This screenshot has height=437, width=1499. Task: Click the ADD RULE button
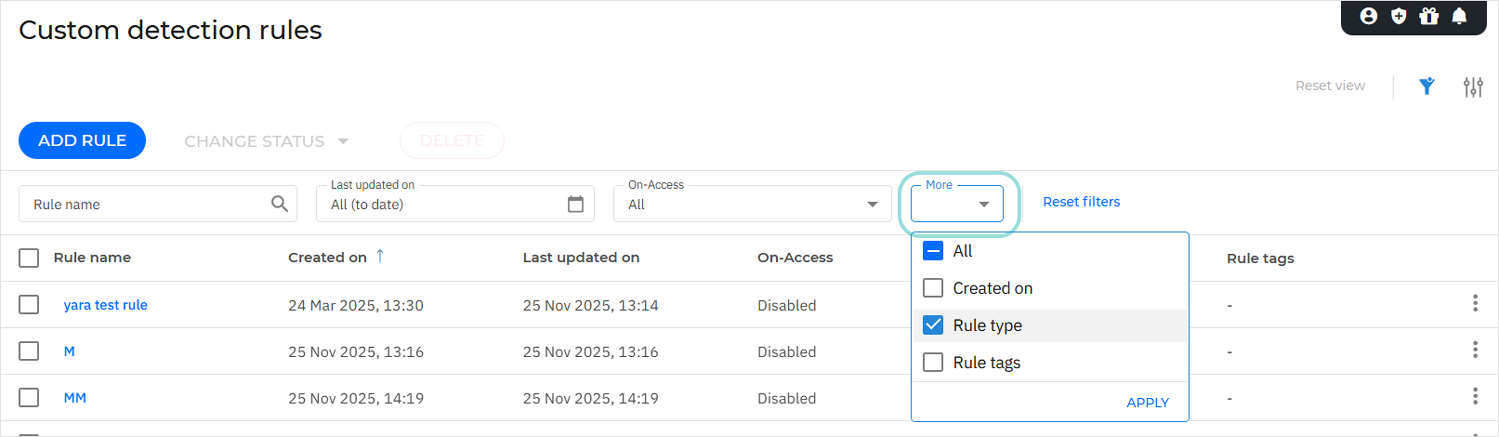[x=82, y=141]
